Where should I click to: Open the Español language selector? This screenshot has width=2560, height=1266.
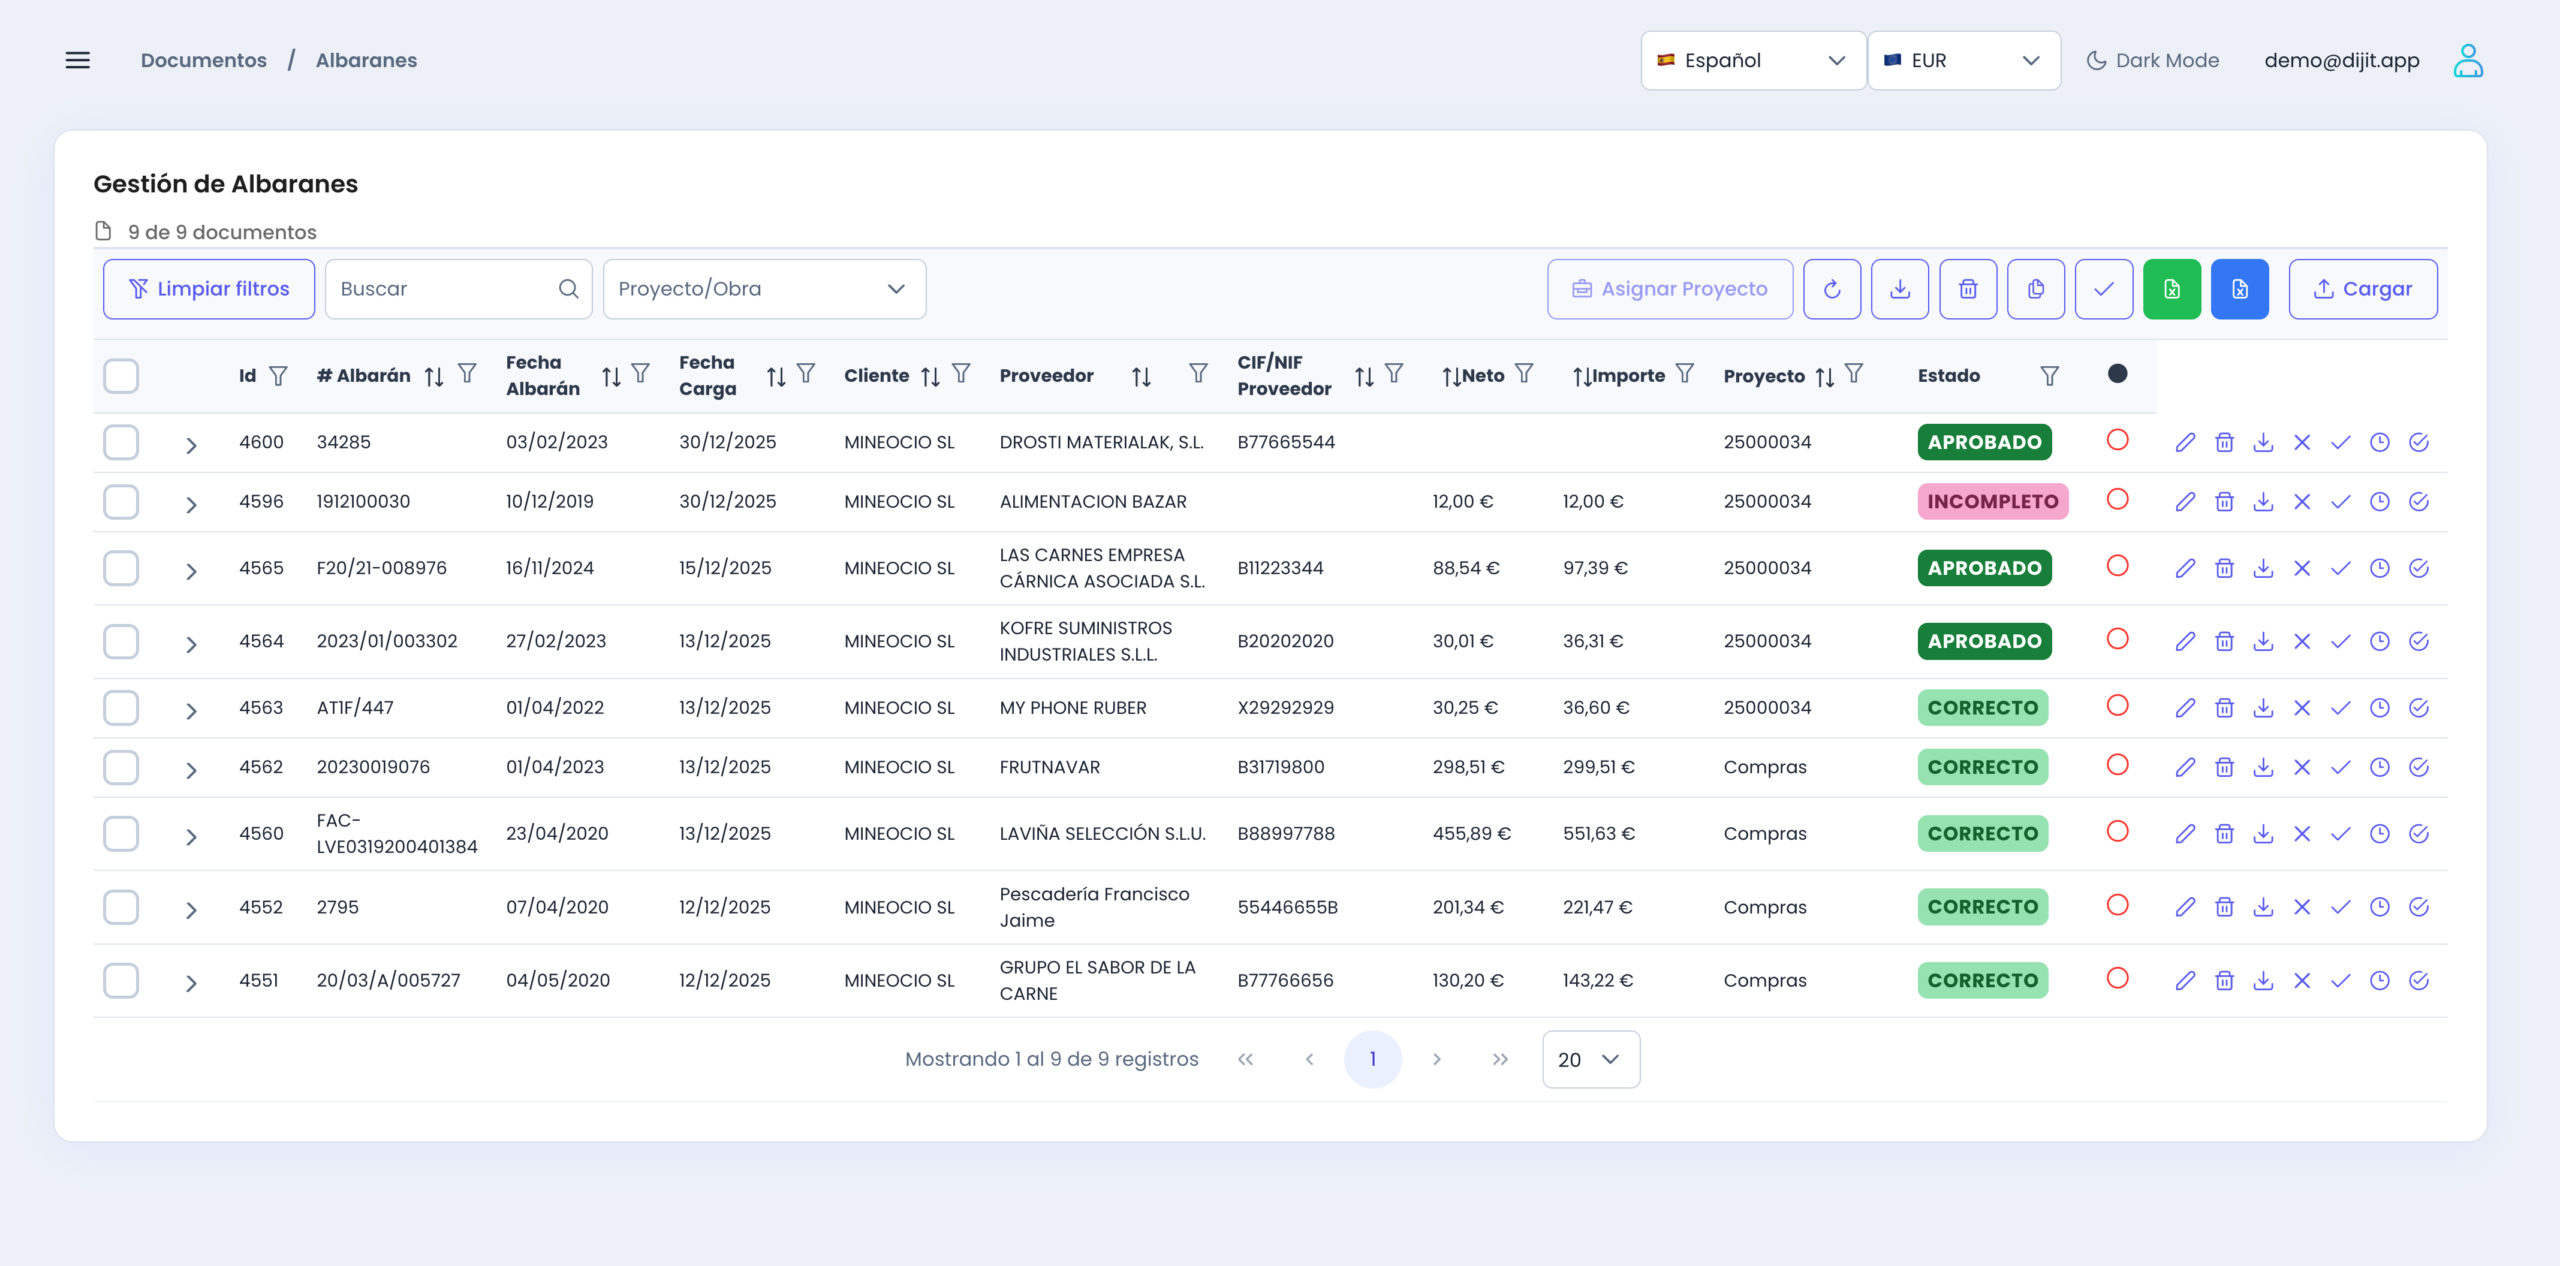pos(1752,60)
